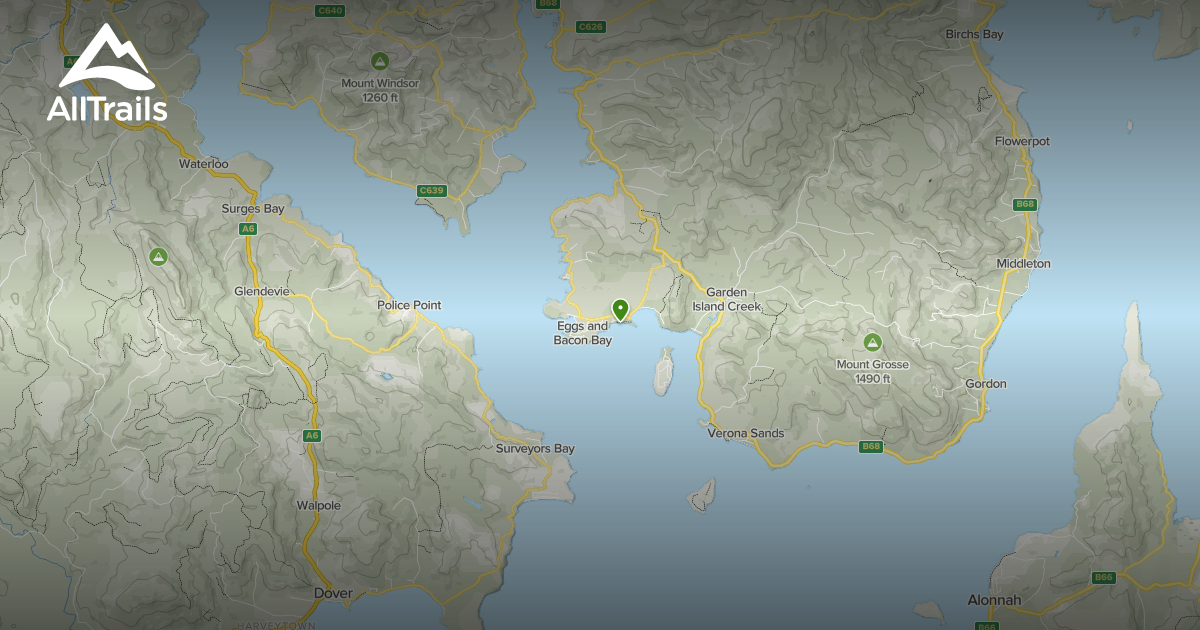Click the B68 shield below Flowerpot
This screenshot has width=1200, height=630.
click(x=1024, y=204)
